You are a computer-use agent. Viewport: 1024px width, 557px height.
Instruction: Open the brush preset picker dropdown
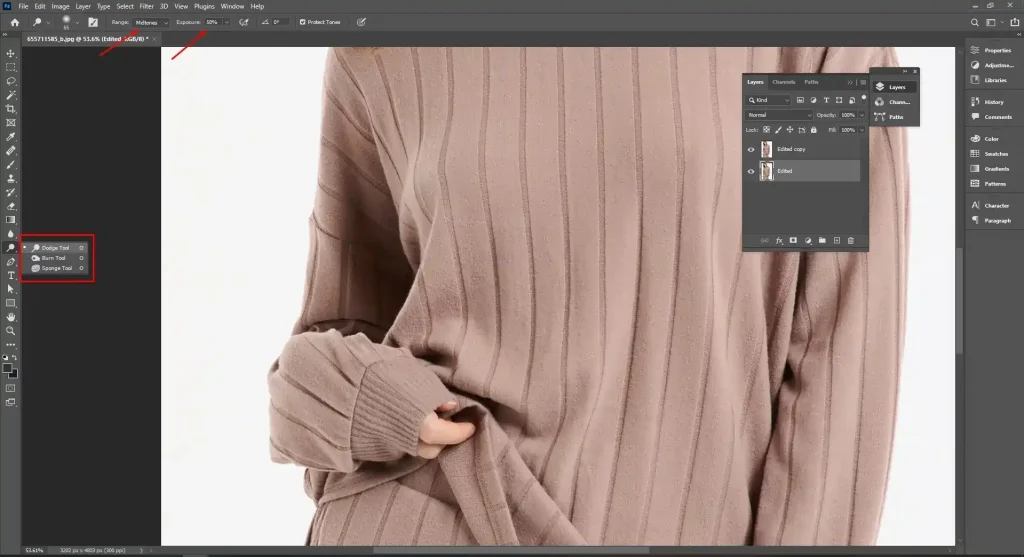tap(77, 23)
